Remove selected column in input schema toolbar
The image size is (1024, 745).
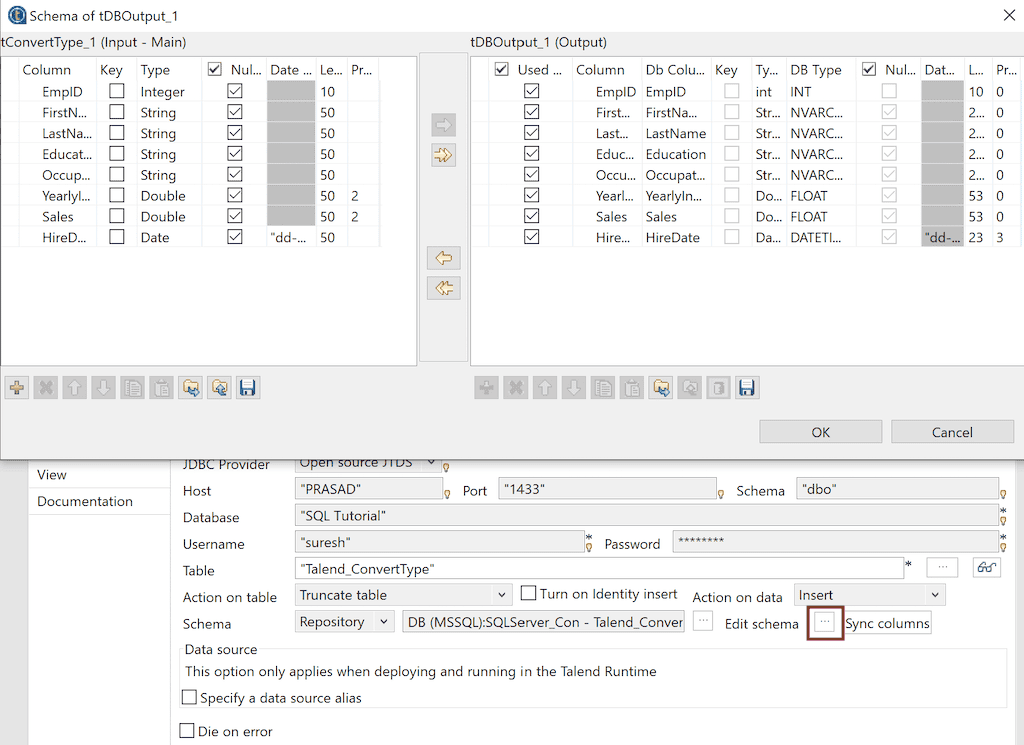(46, 388)
